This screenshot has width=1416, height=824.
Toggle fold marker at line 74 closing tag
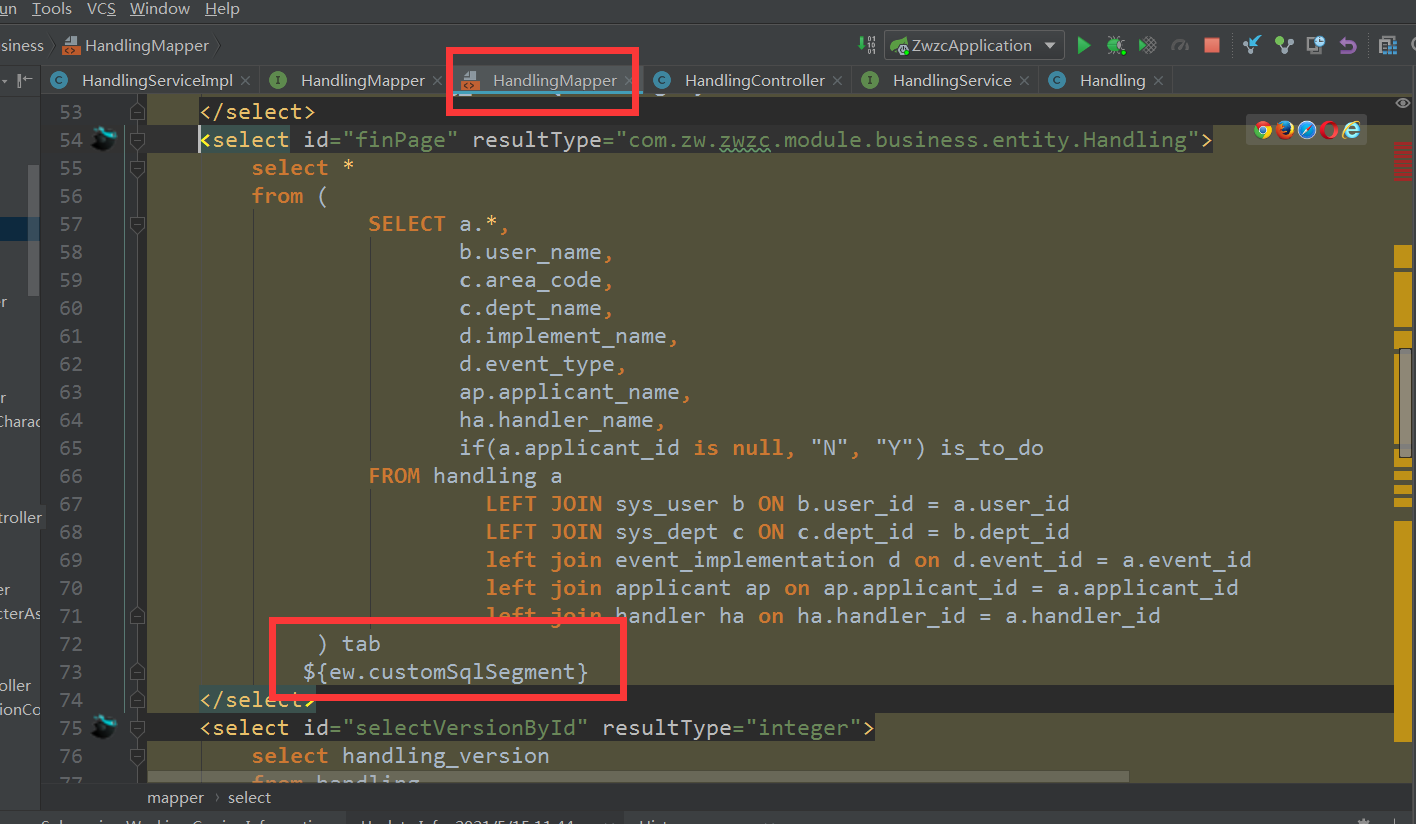[x=137, y=699]
